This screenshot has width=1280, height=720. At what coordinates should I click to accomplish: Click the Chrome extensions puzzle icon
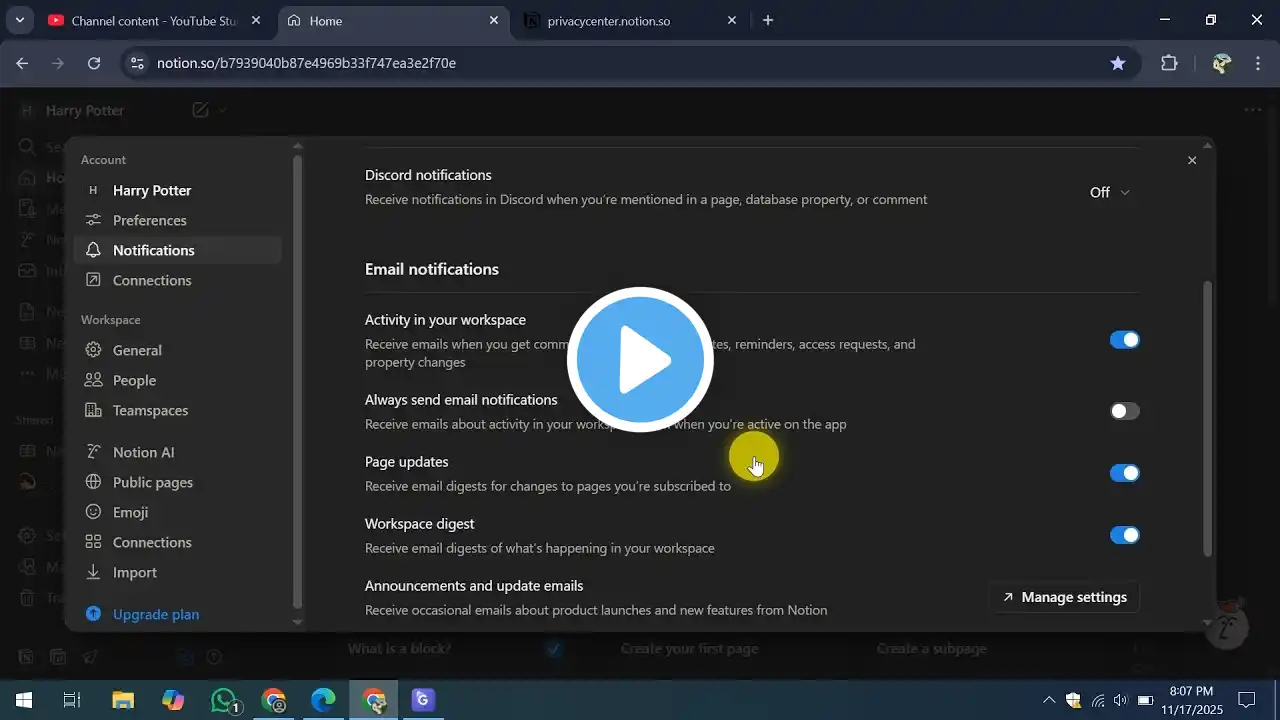(x=1169, y=63)
